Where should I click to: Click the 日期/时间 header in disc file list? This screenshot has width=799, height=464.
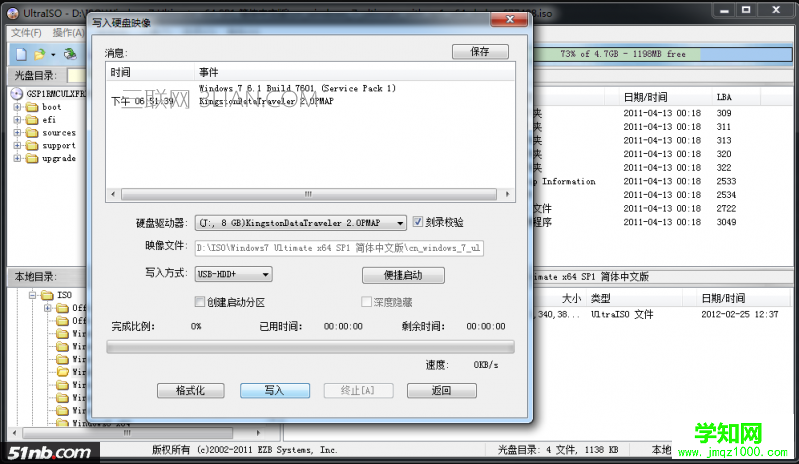(645, 97)
